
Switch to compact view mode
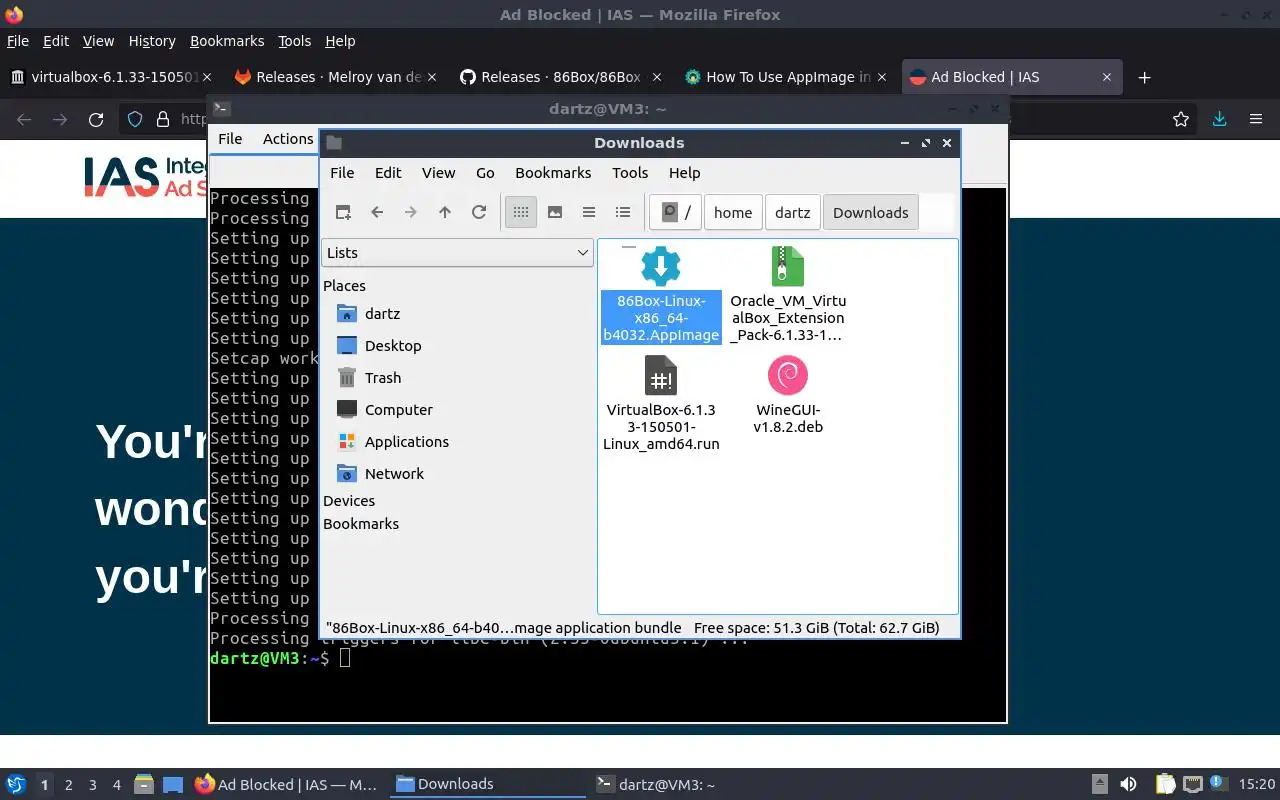[589, 212]
